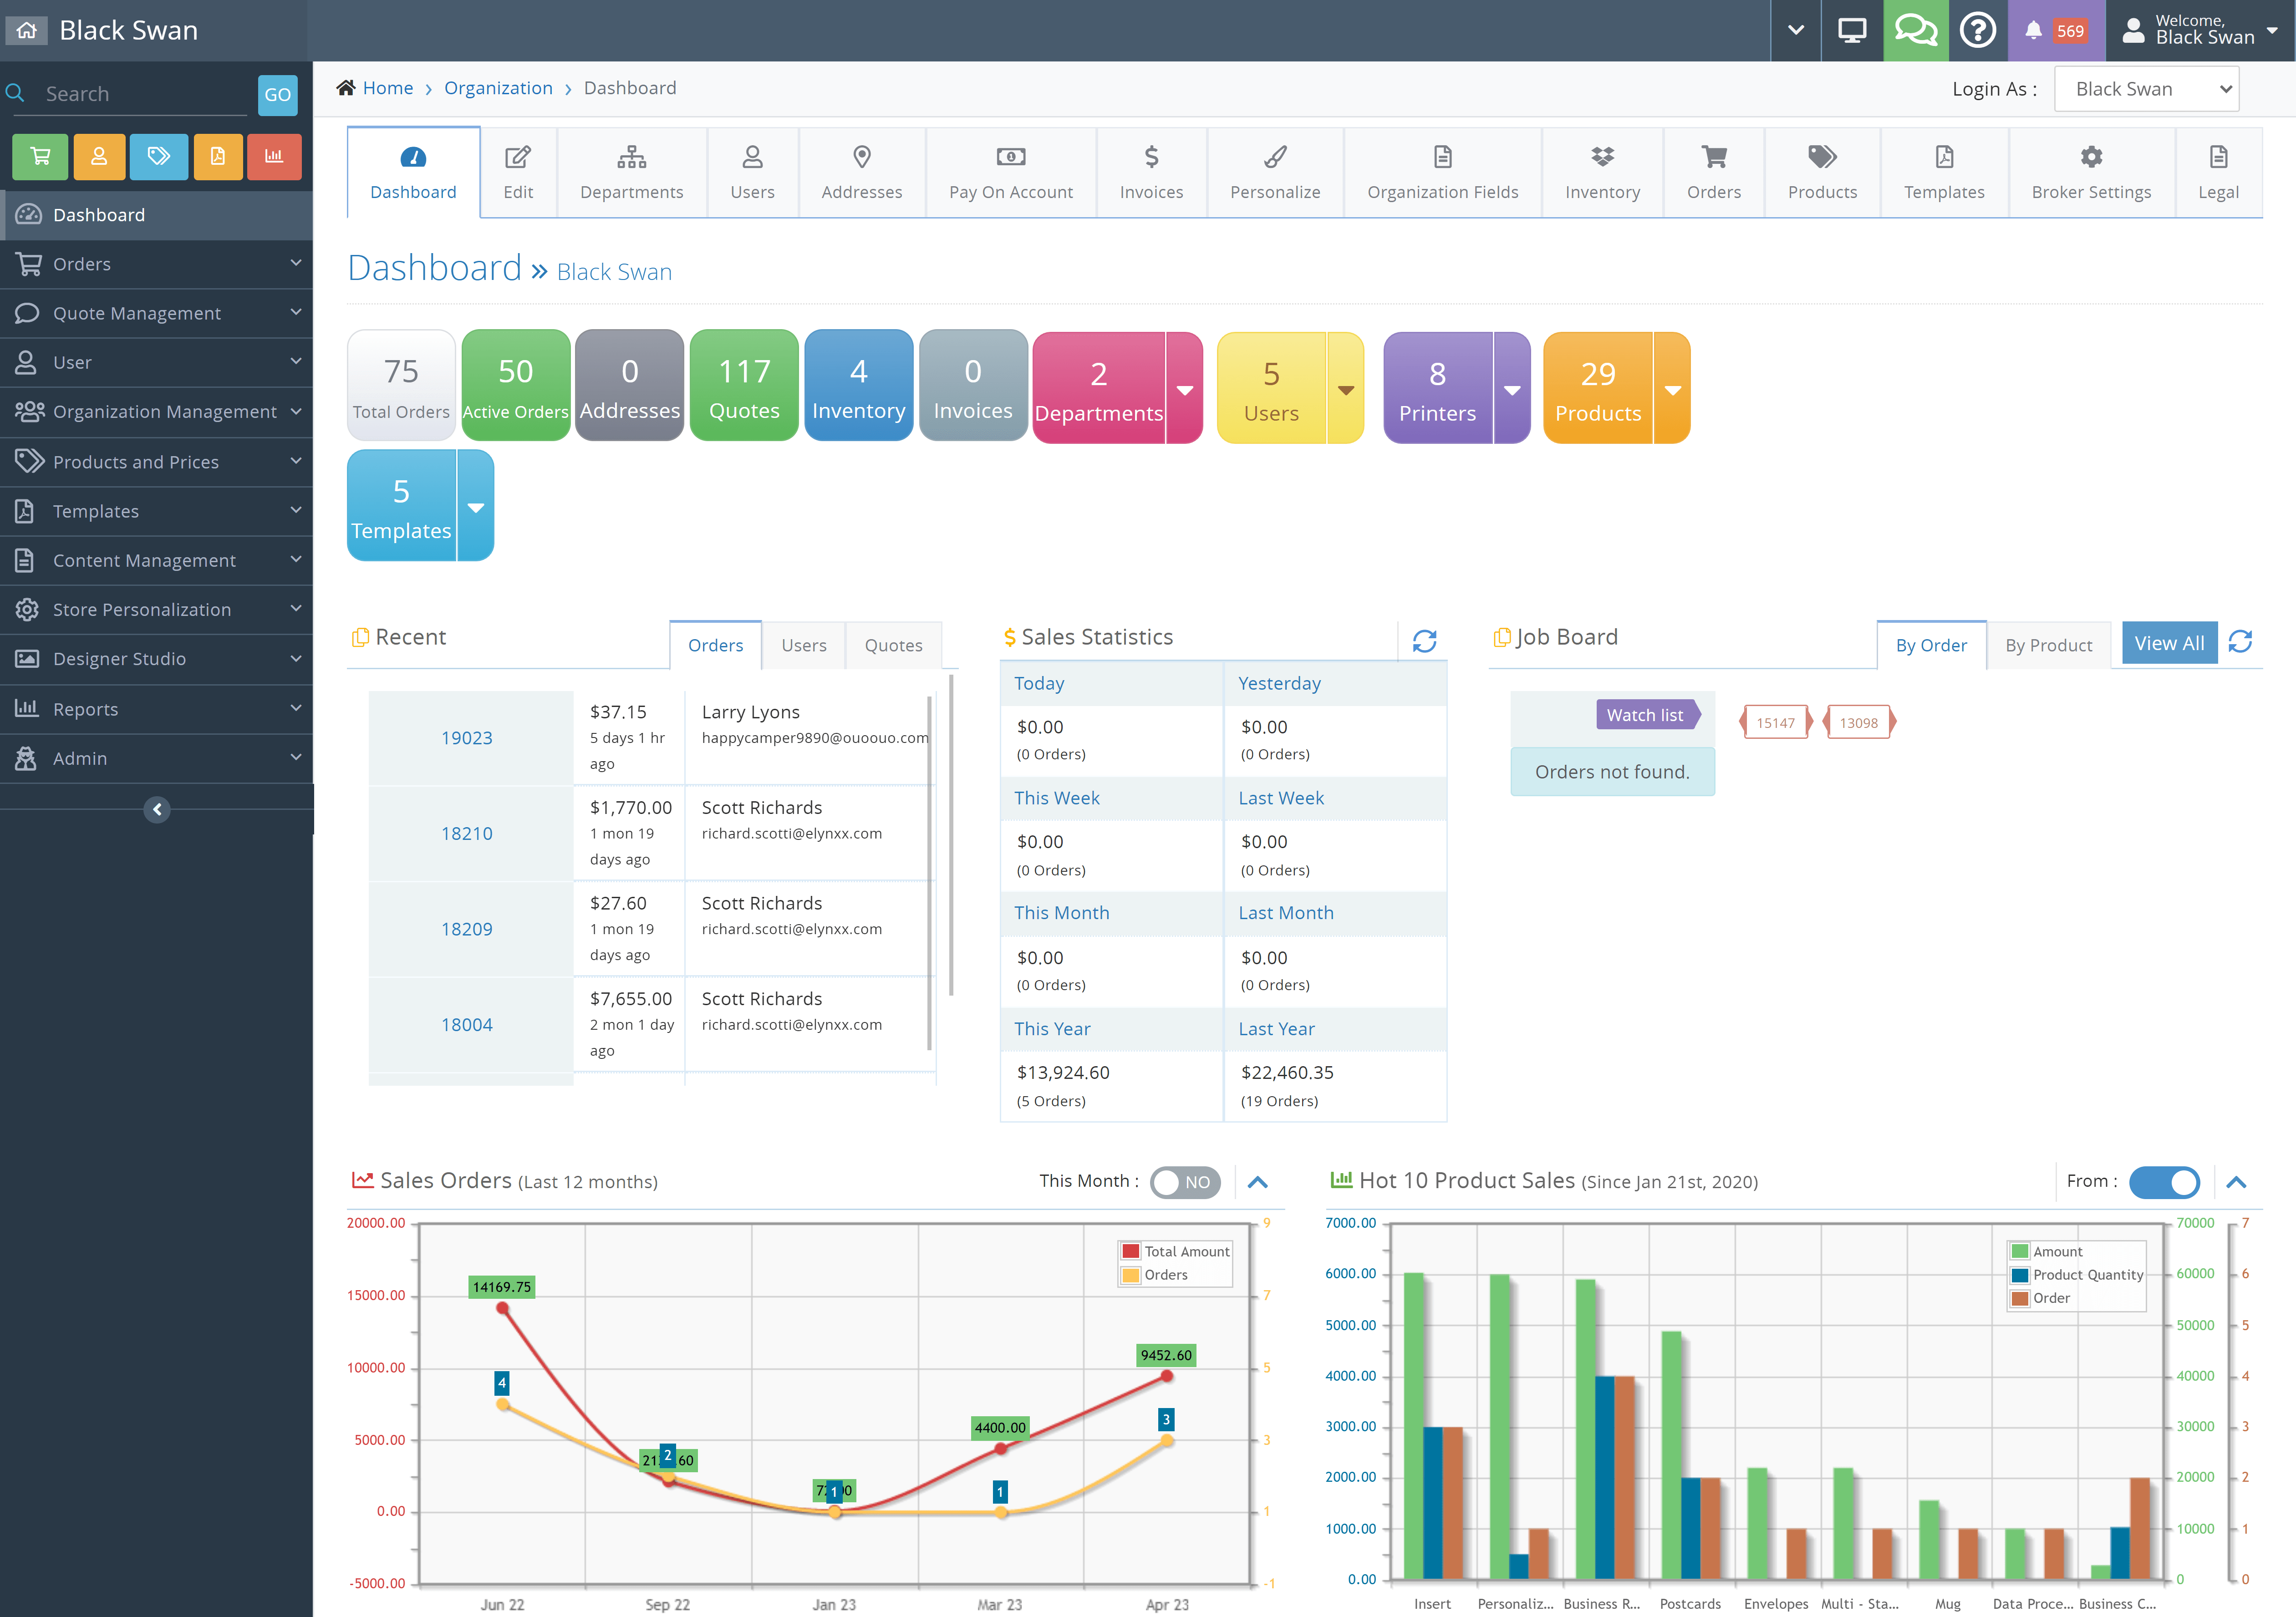
Task: Switch off the From toggle on Hot 10 chart
Action: tap(2165, 1182)
